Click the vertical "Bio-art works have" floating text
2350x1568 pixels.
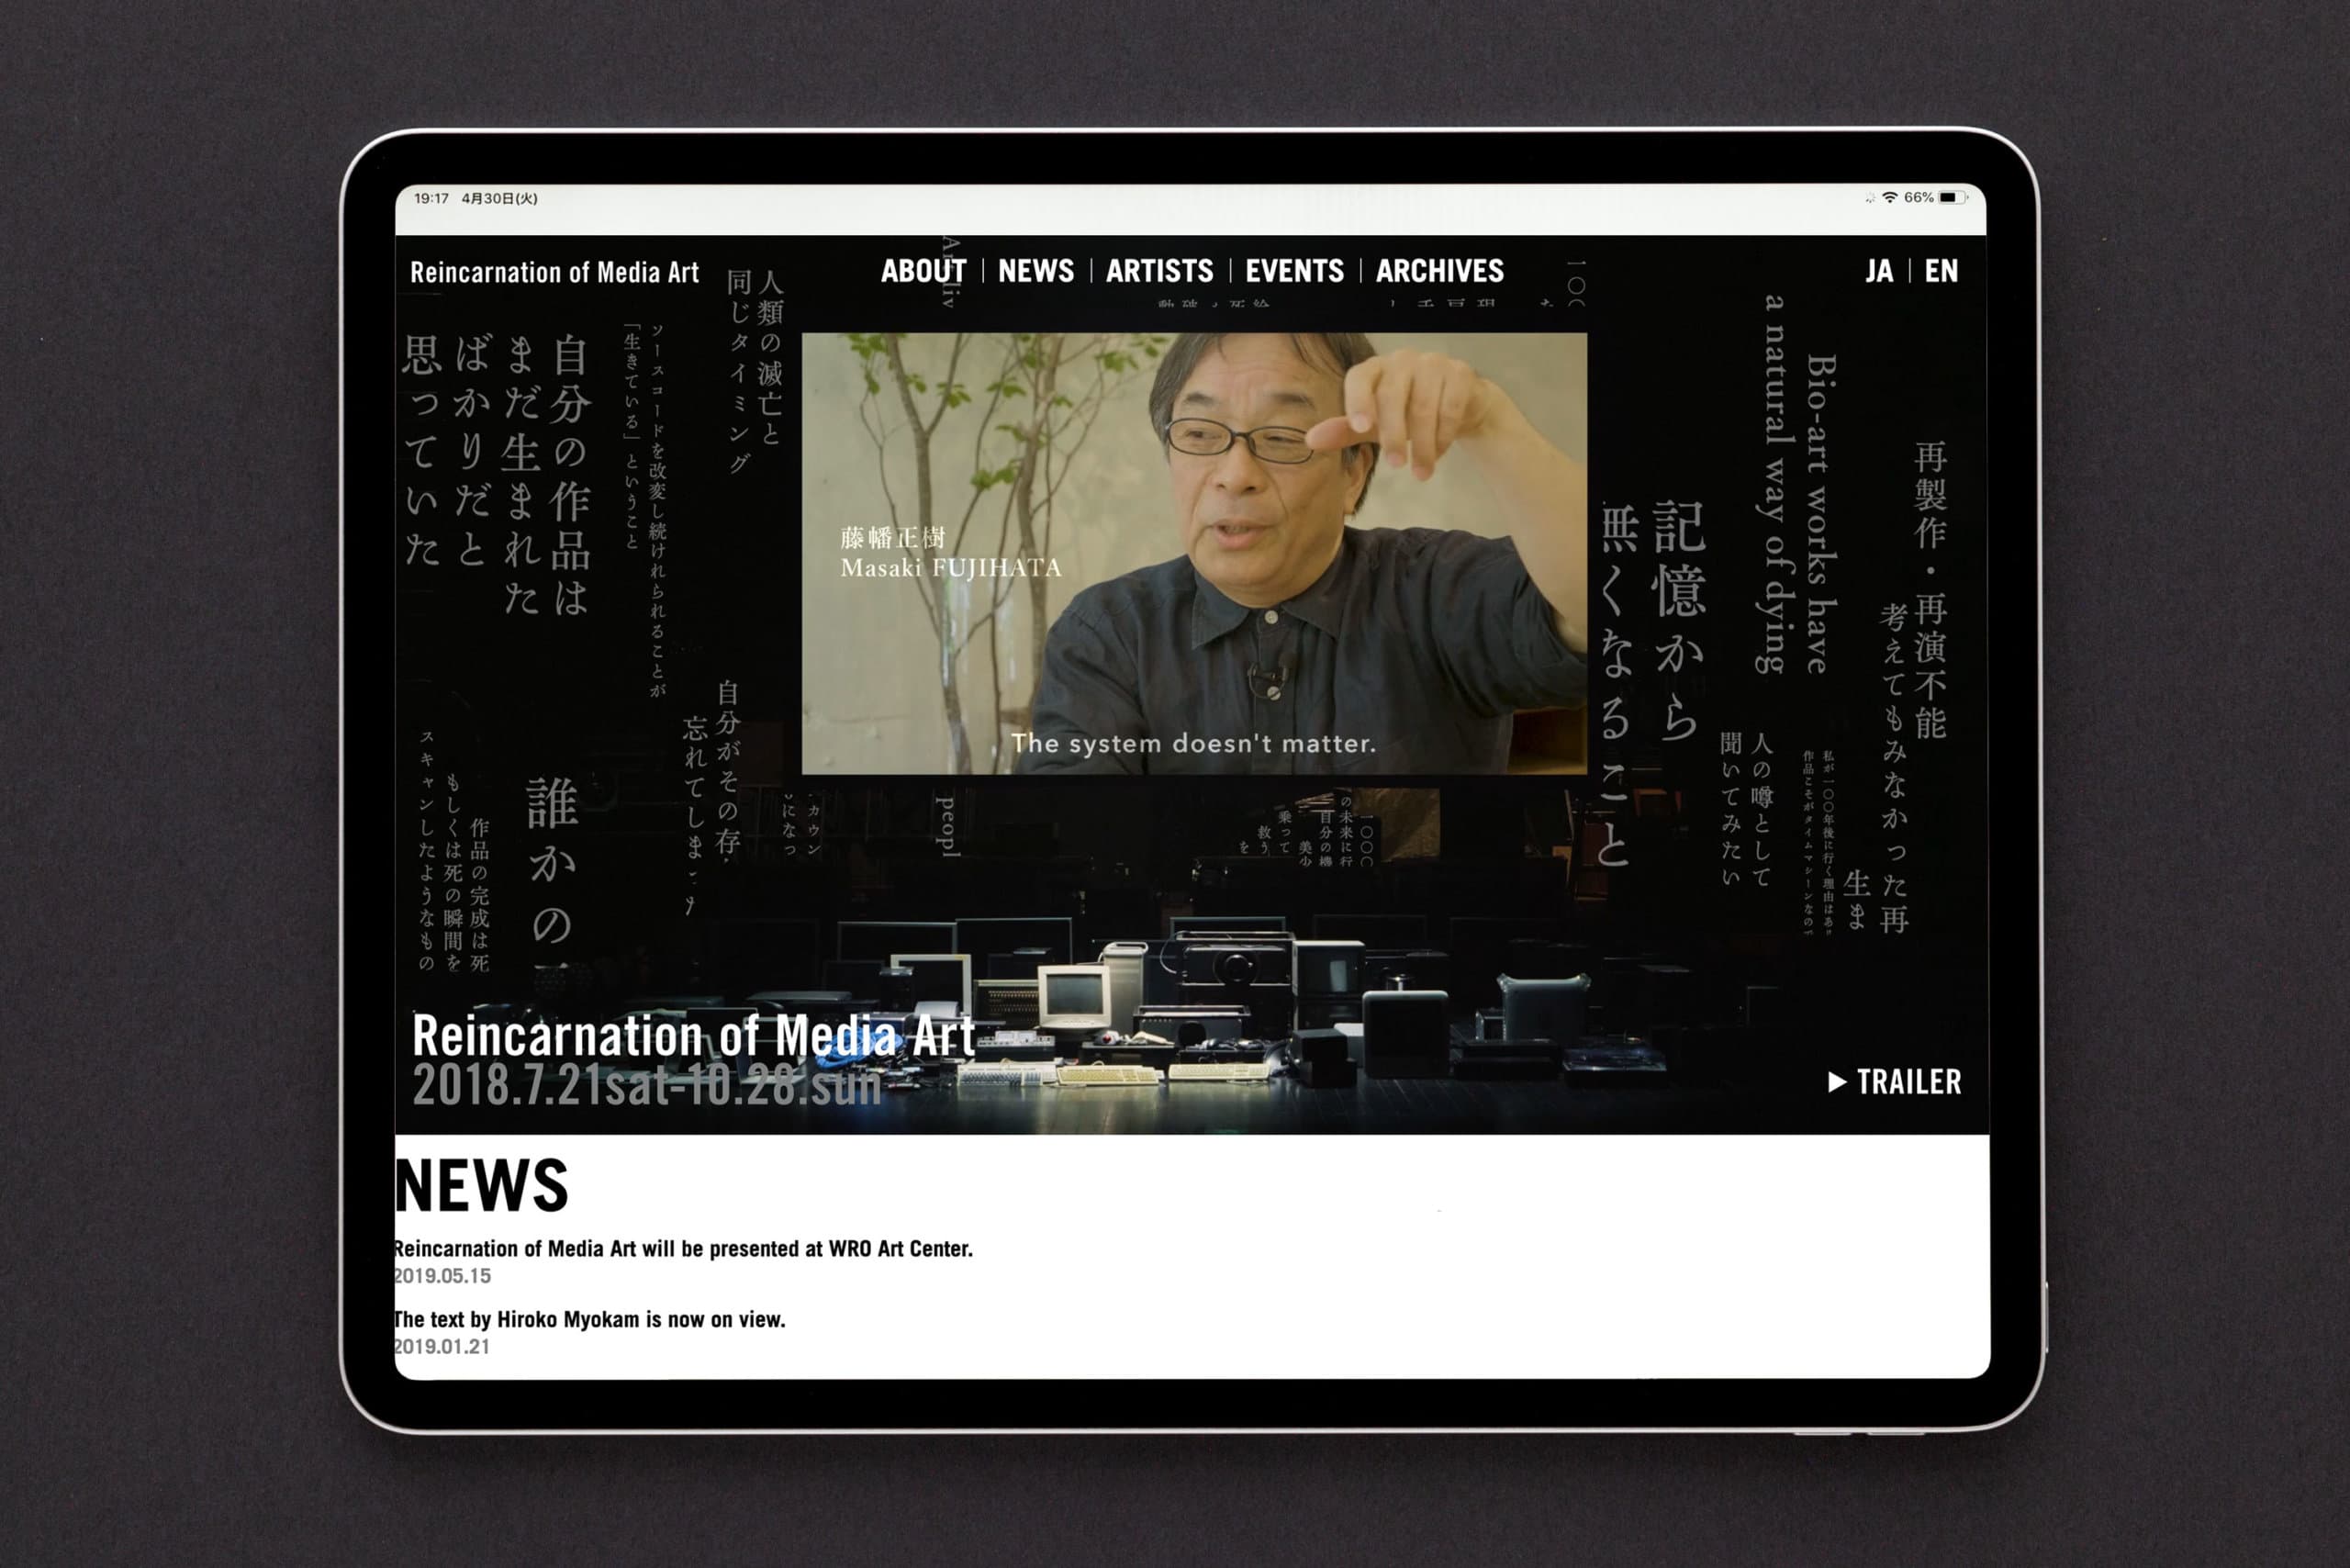[x=1820, y=513]
